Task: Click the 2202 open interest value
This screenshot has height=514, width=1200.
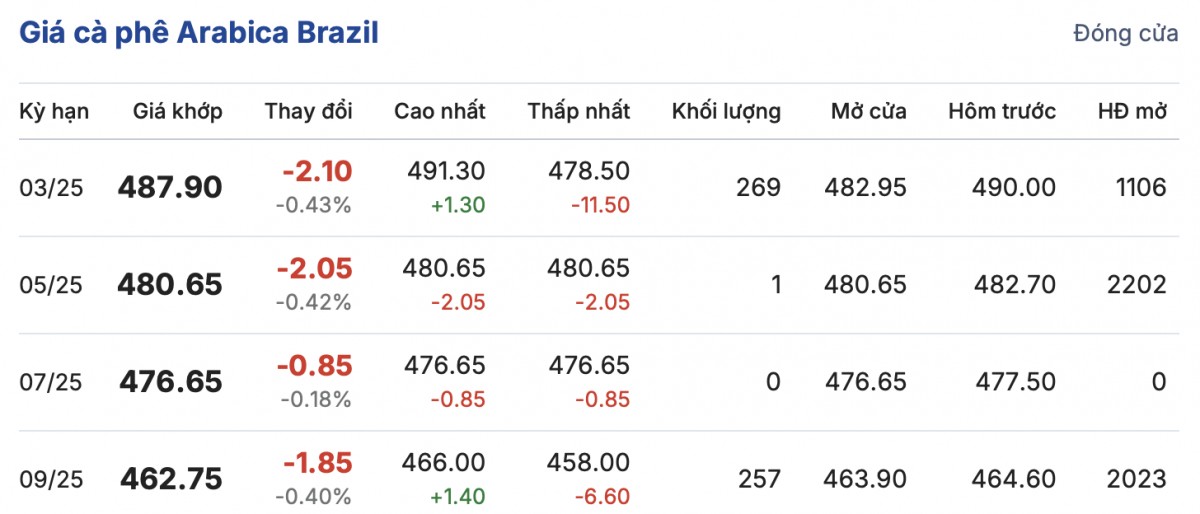Action: click(1138, 285)
